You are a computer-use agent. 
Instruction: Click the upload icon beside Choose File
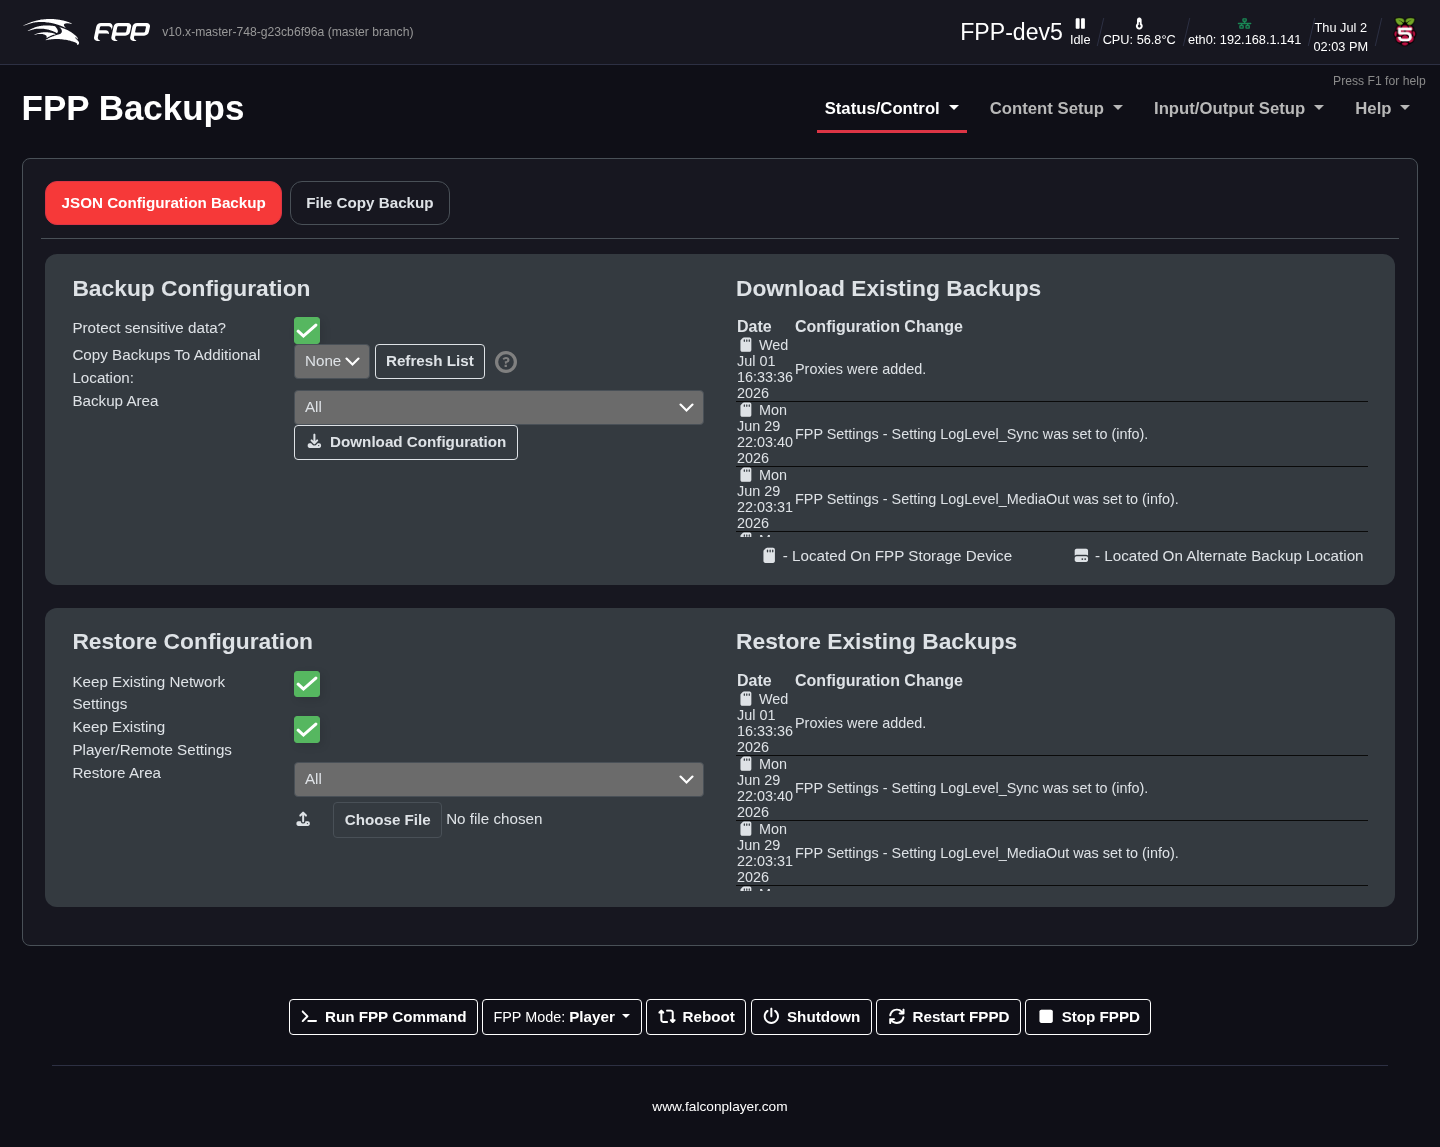pyautogui.click(x=303, y=819)
